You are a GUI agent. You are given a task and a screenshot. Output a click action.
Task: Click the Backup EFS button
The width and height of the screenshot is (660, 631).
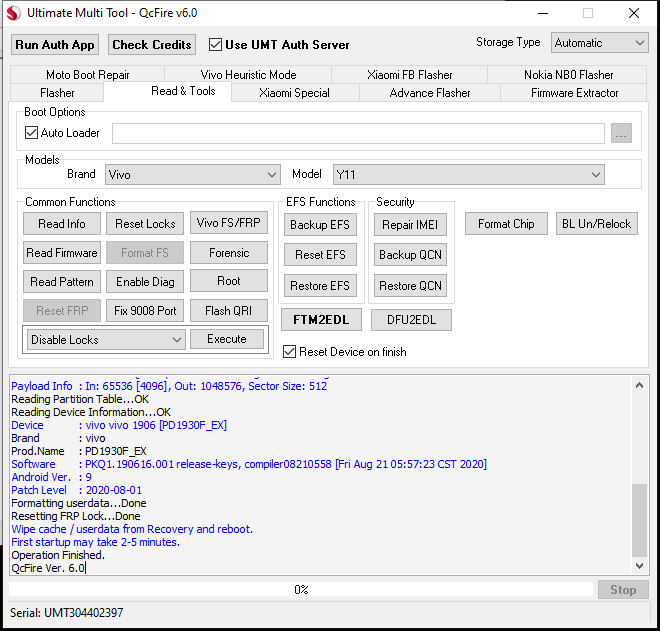pyautogui.click(x=320, y=225)
